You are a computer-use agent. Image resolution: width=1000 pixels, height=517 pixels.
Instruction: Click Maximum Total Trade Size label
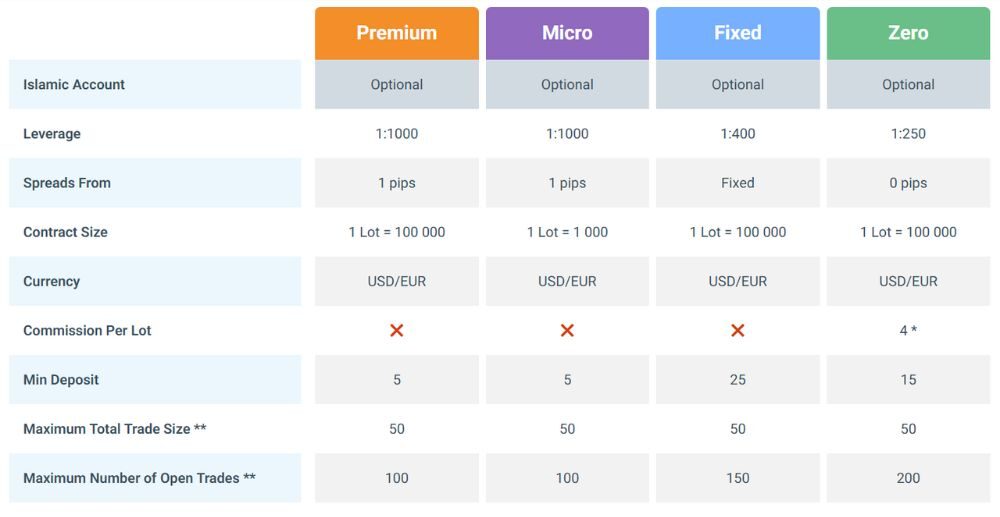click(x=115, y=429)
